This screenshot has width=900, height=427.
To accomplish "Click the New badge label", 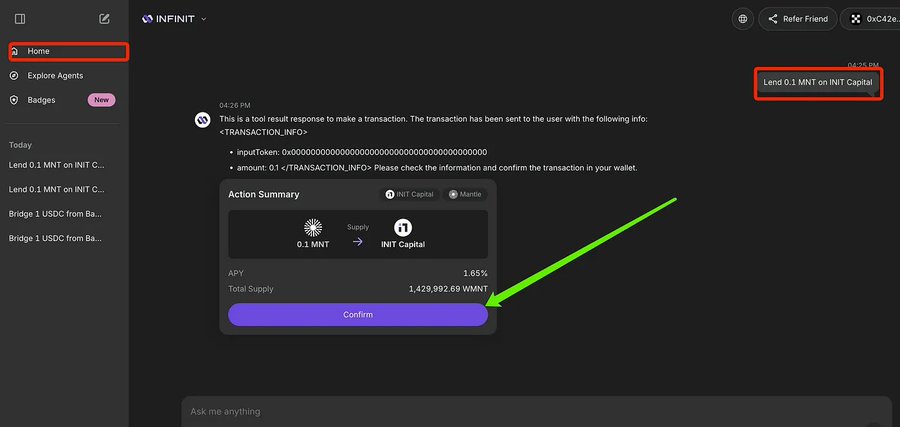I will click(x=102, y=100).
